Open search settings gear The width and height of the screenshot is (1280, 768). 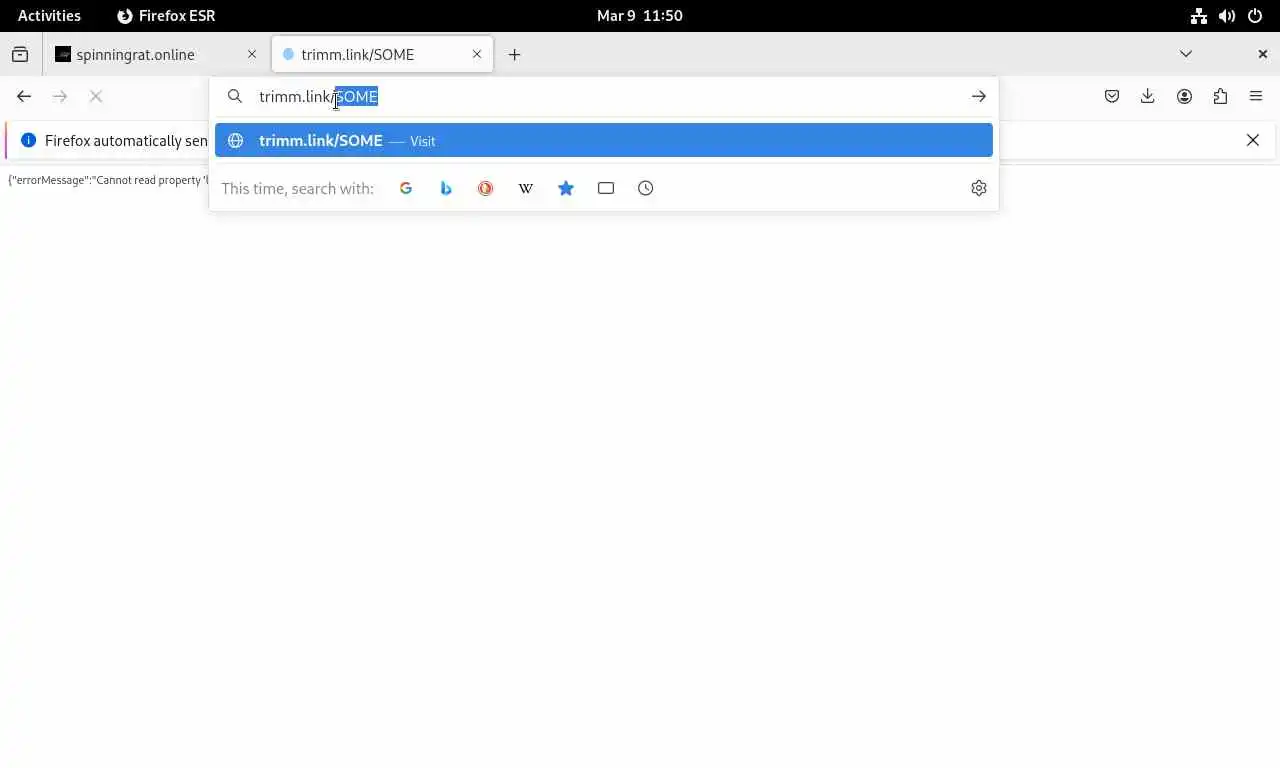pyautogui.click(x=979, y=188)
